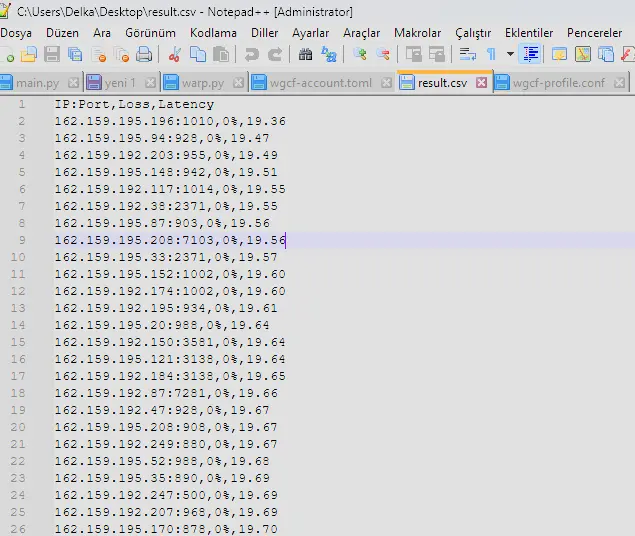The image size is (635, 536).
Task: Open Find dialog via binoculars icon
Action: (305, 54)
